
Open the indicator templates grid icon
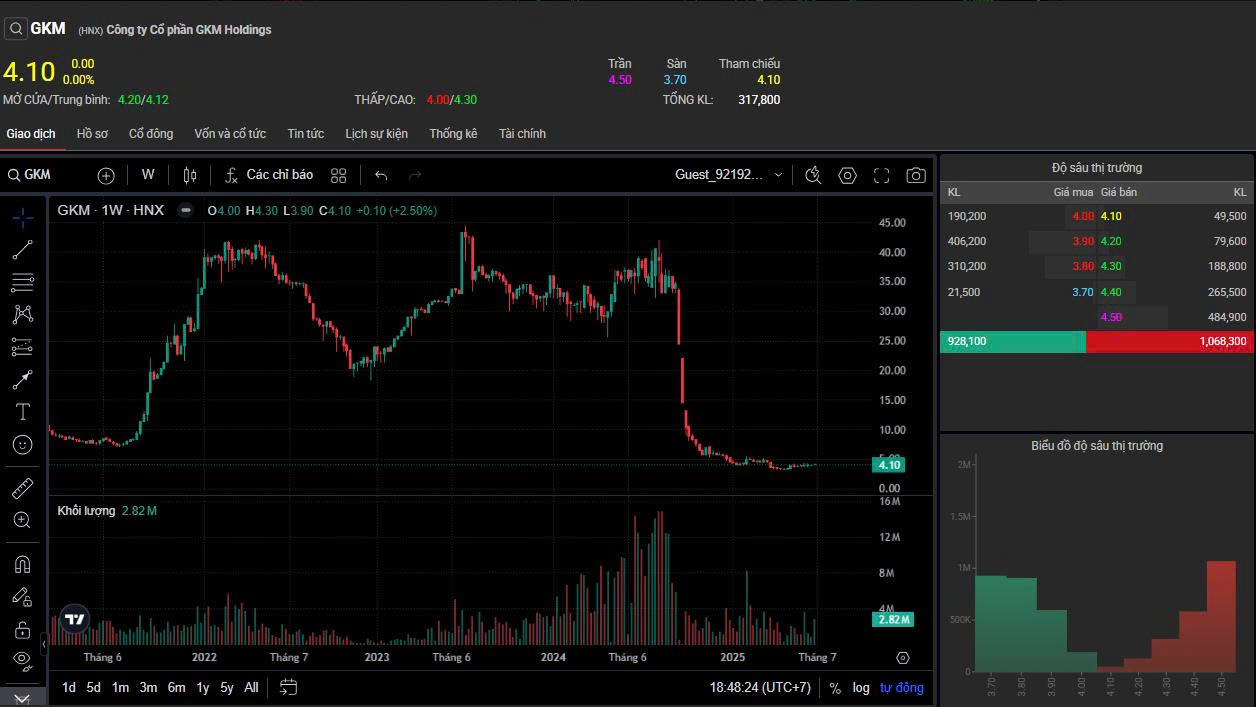click(339, 175)
